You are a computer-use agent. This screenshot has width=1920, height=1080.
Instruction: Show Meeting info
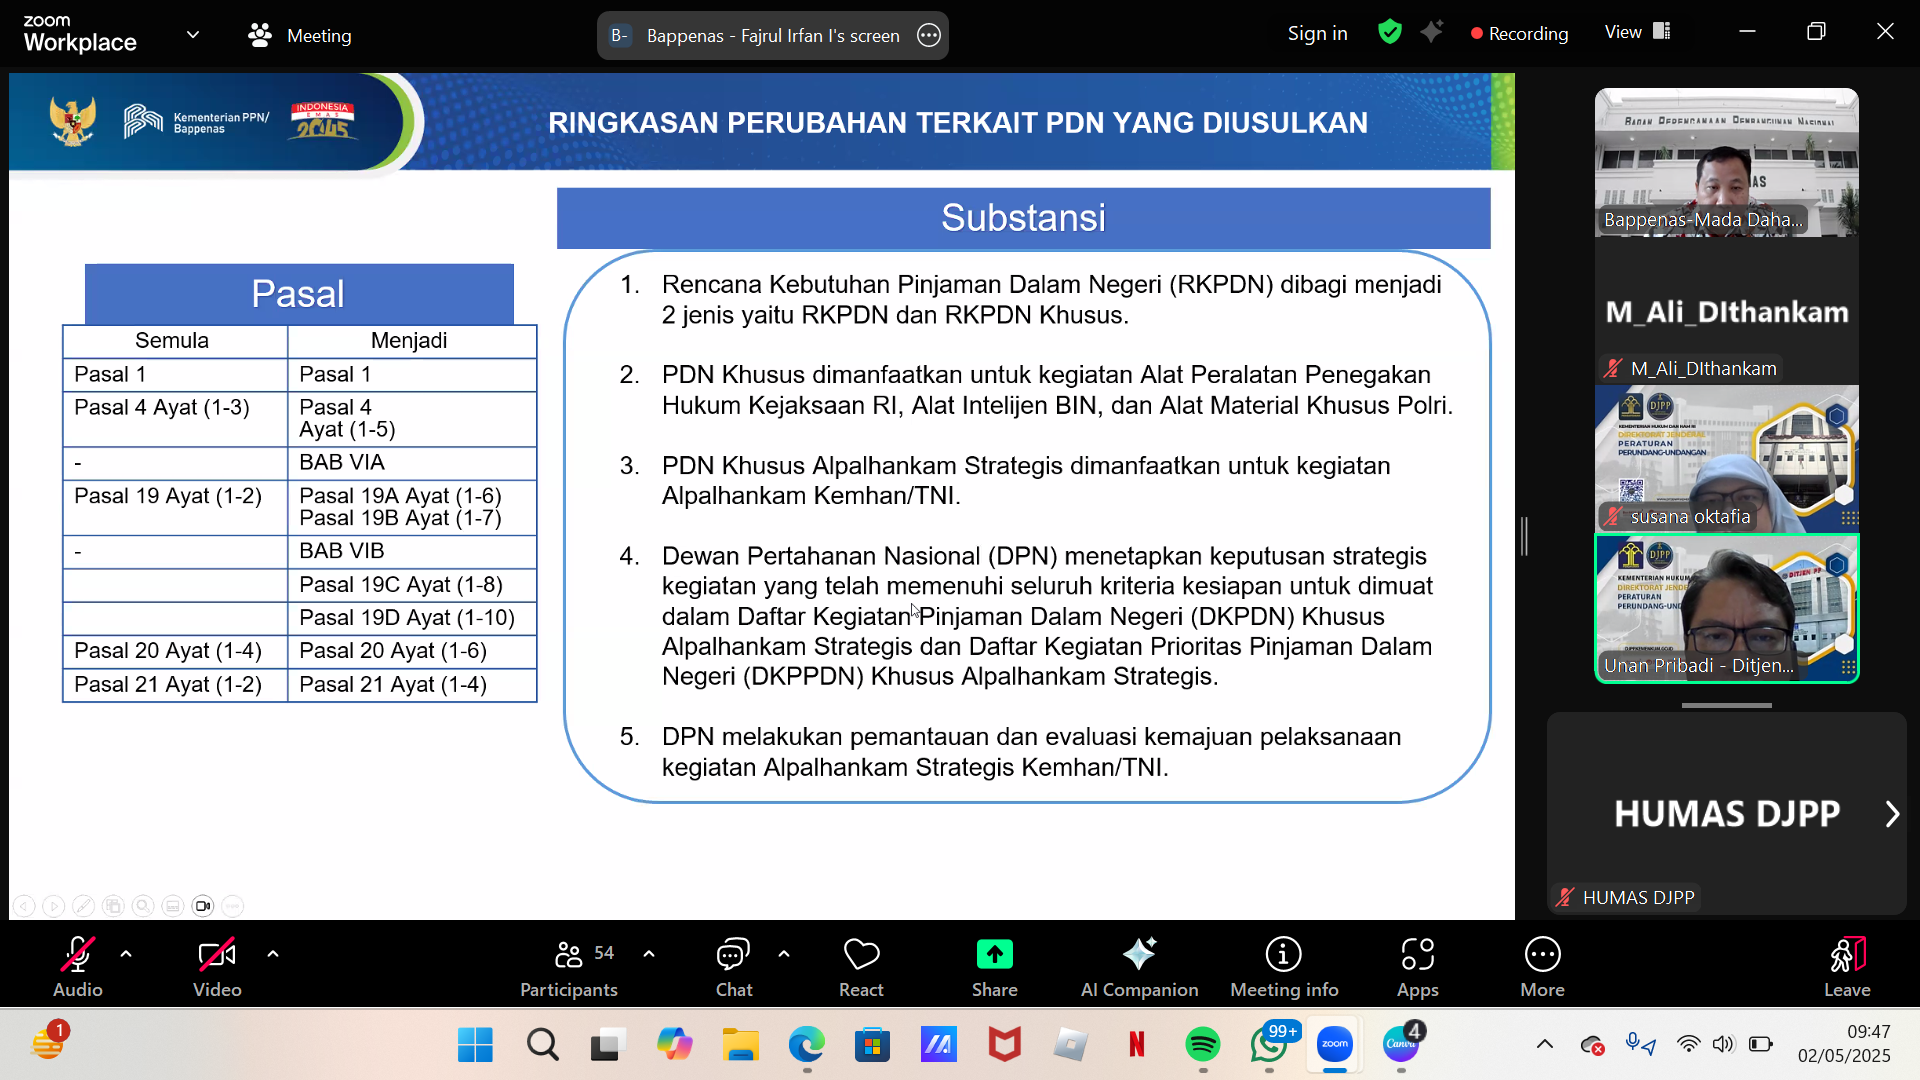1284,967
